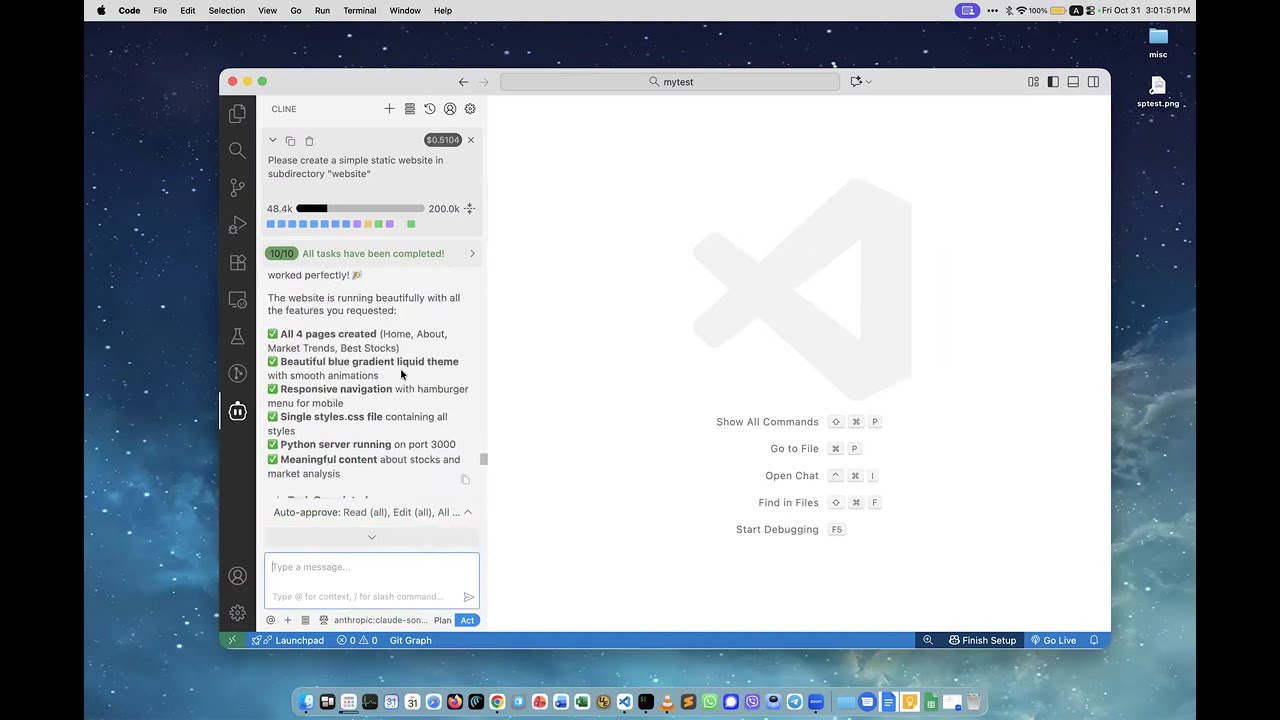
Task: Open notifications bell in status bar
Action: point(1094,640)
